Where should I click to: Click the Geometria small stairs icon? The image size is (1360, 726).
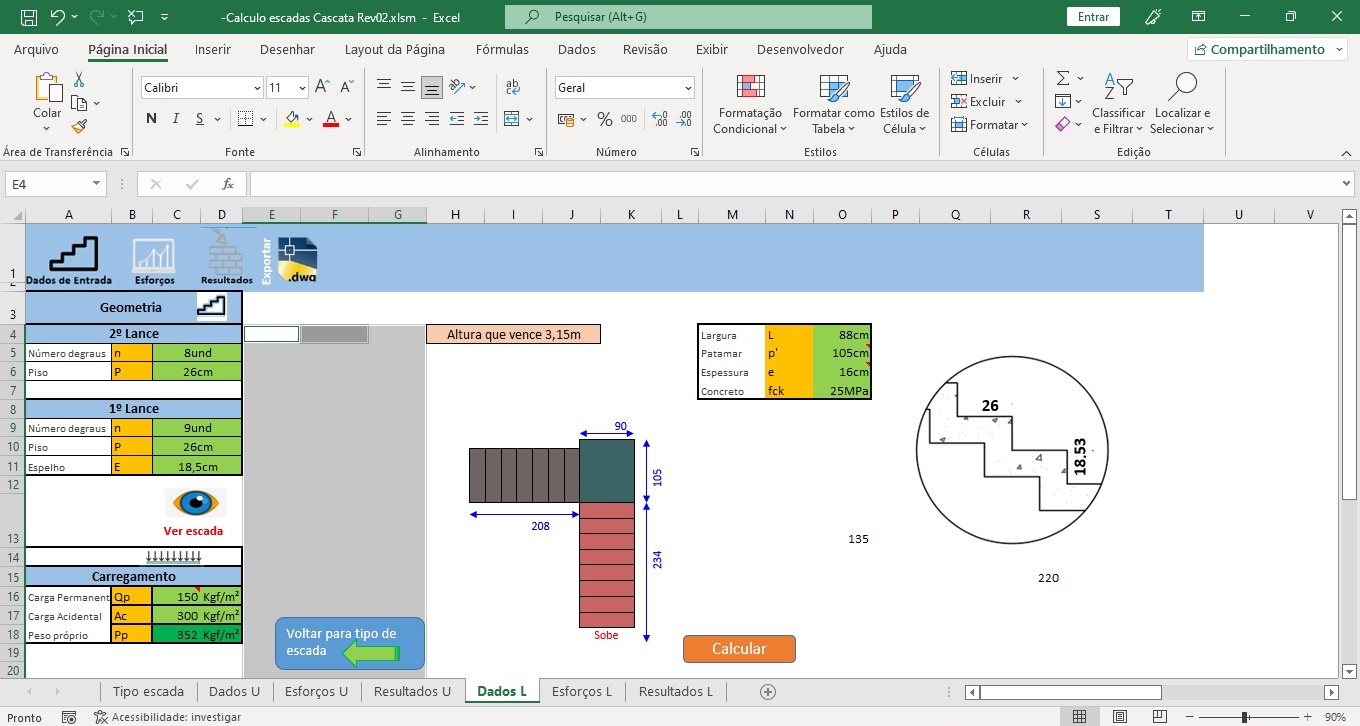click(211, 306)
